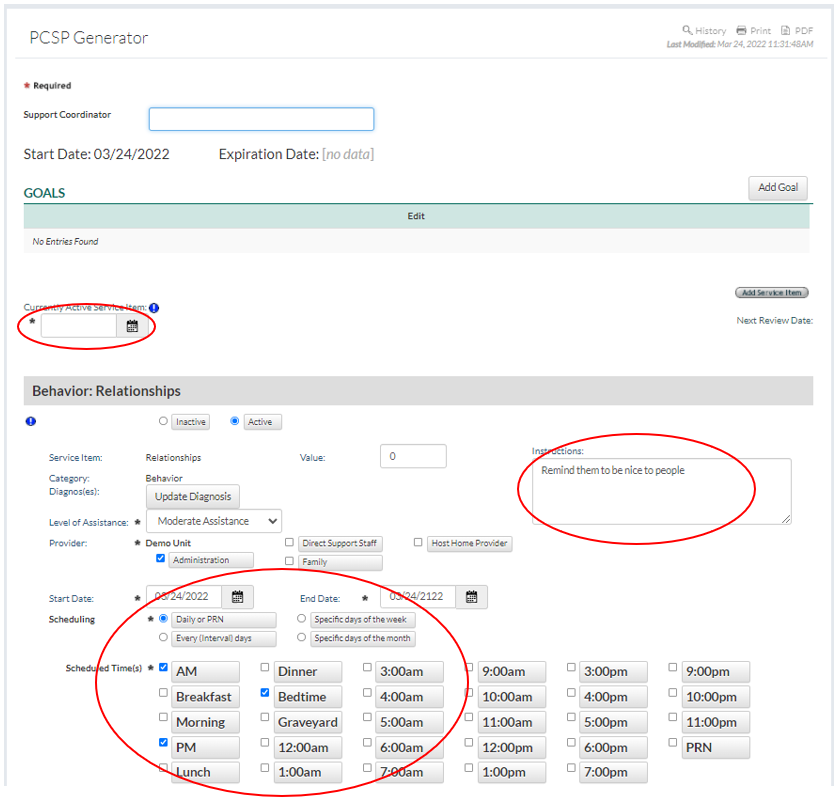Open calendar for Currently Active Service Item
This screenshot has height=805, width=840.
click(x=132, y=326)
